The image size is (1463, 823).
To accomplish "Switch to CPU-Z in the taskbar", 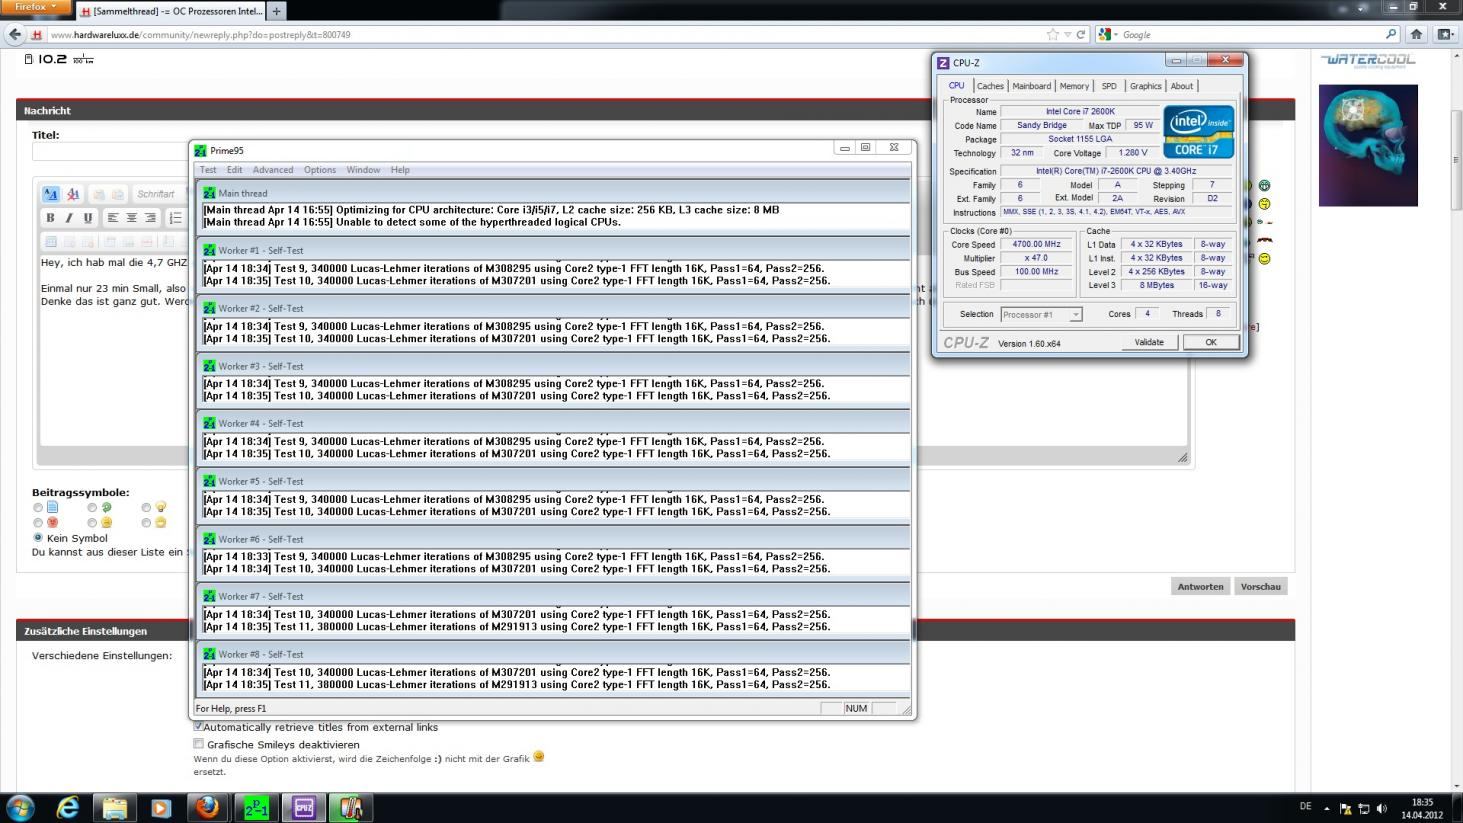I will 304,807.
